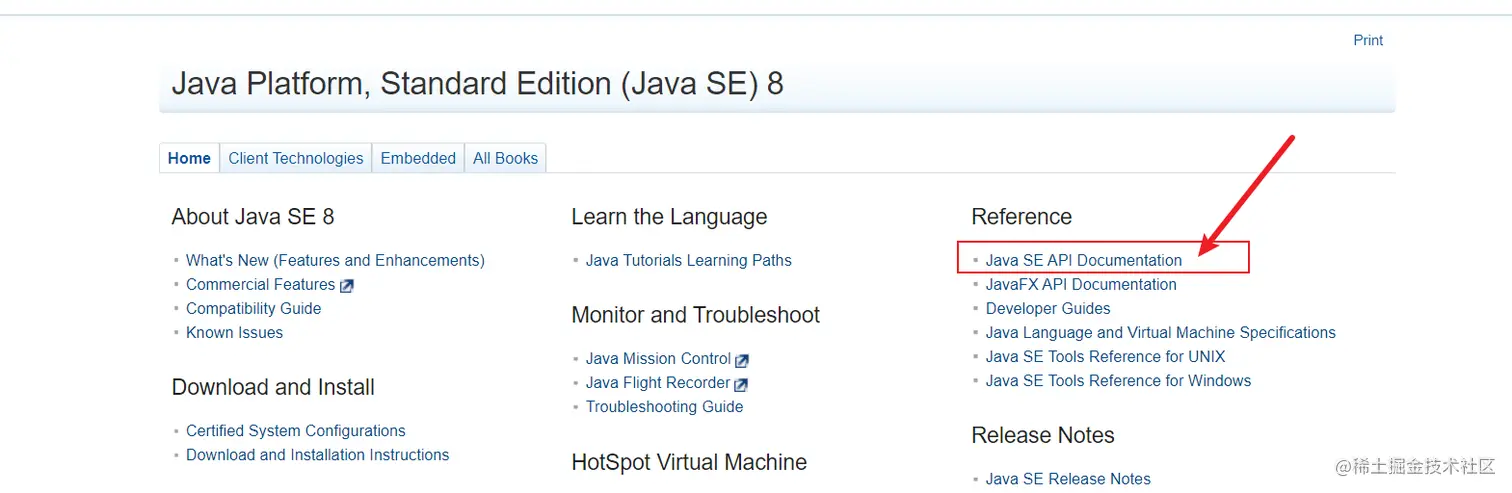
Task: Open the Troubleshooting Guide link
Action: click(x=664, y=406)
